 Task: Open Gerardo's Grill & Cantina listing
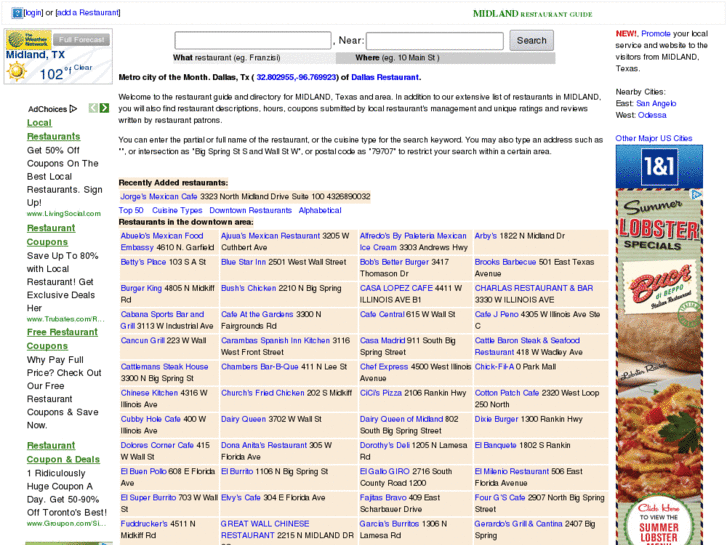(518, 524)
